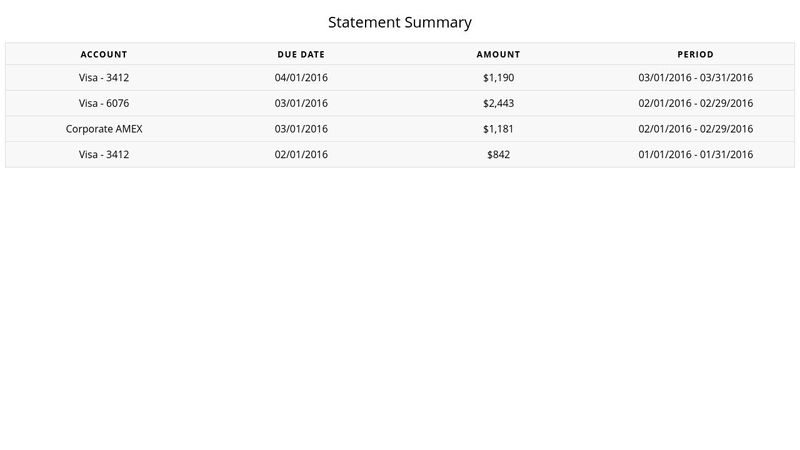This screenshot has width=800, height=450.
Task: Select the Statement Summary title
Action: point(400,22)
